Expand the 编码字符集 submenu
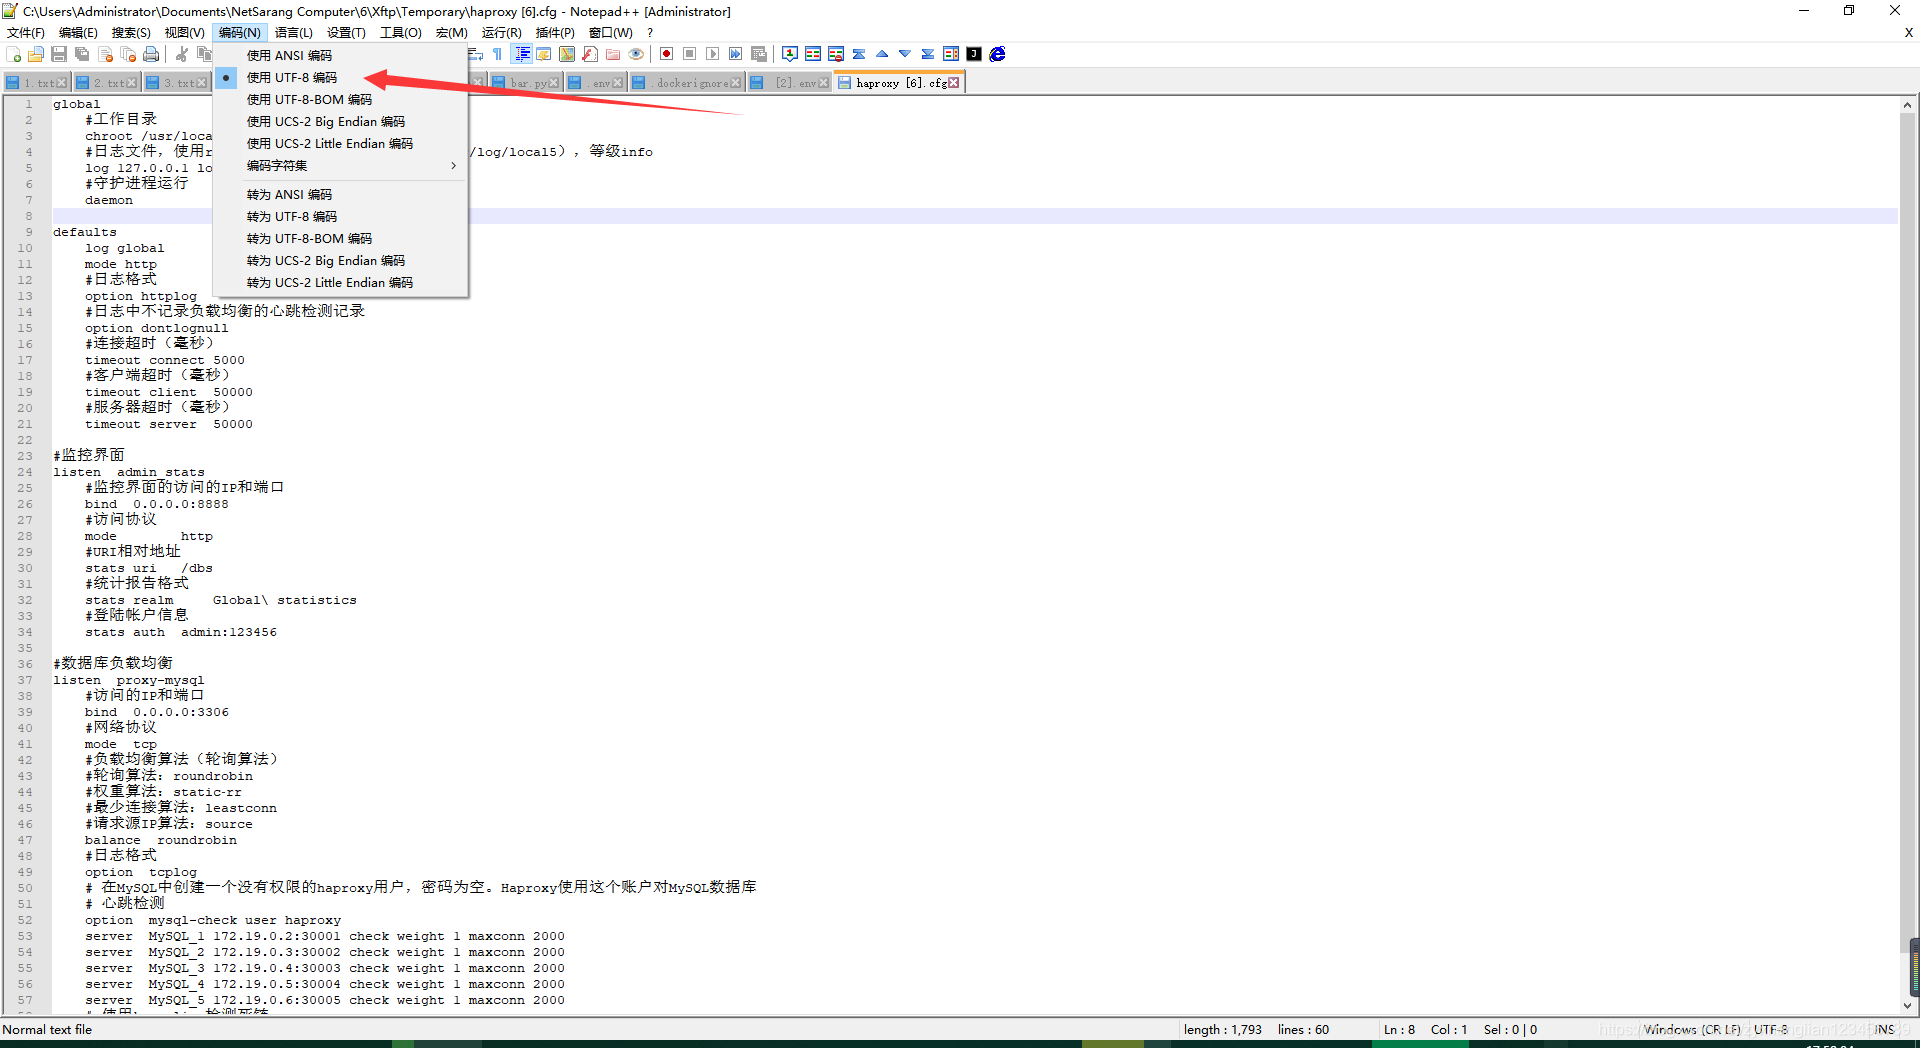Viewport: 1920px width, 1048px height. [340, 165]
